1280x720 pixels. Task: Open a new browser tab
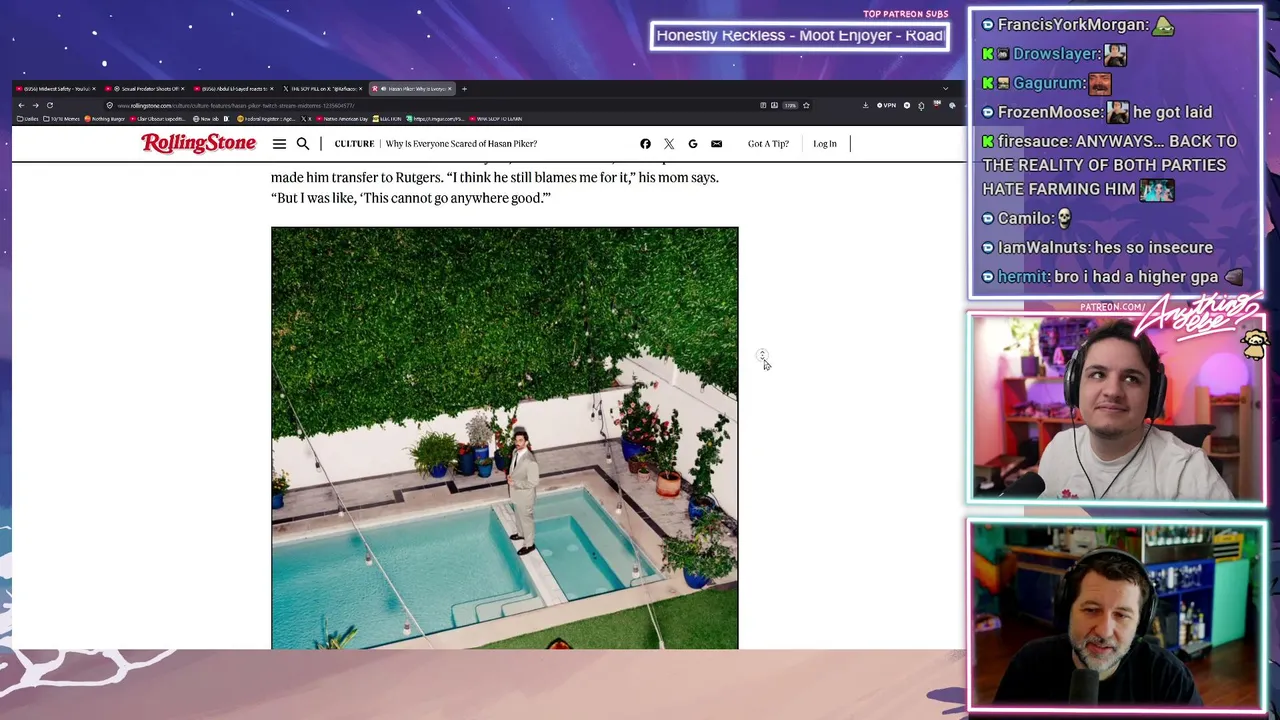click(x=464, y=89)
